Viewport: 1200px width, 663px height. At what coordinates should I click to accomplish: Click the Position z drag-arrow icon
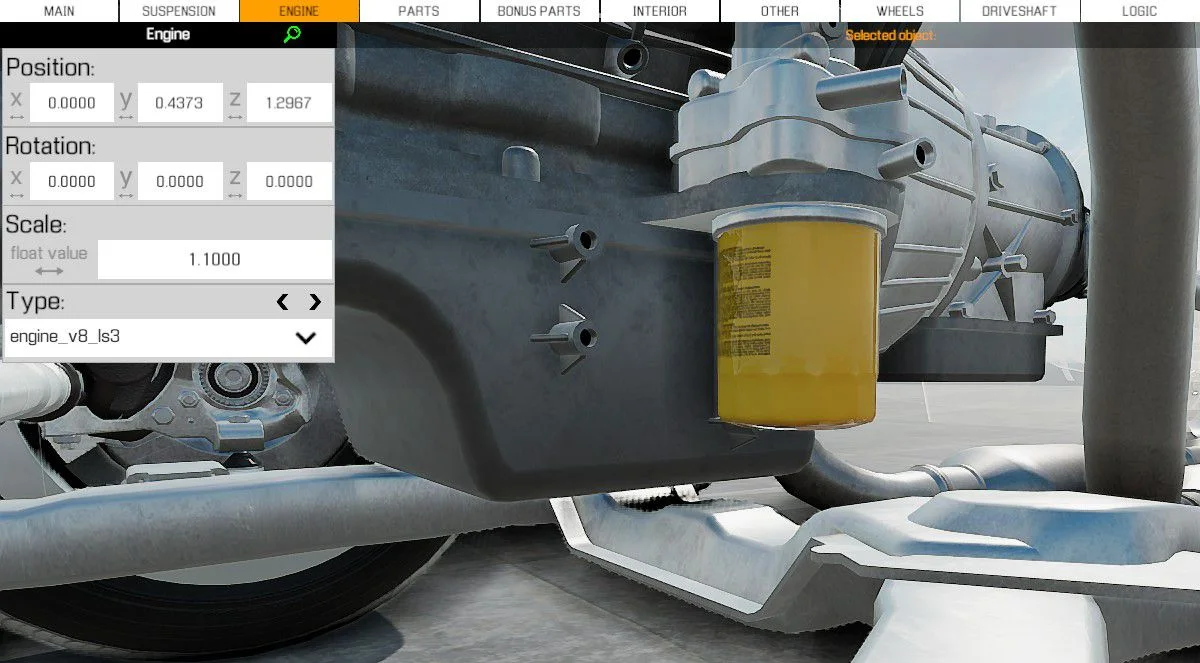pyautogui.click(x=234, y=117)
